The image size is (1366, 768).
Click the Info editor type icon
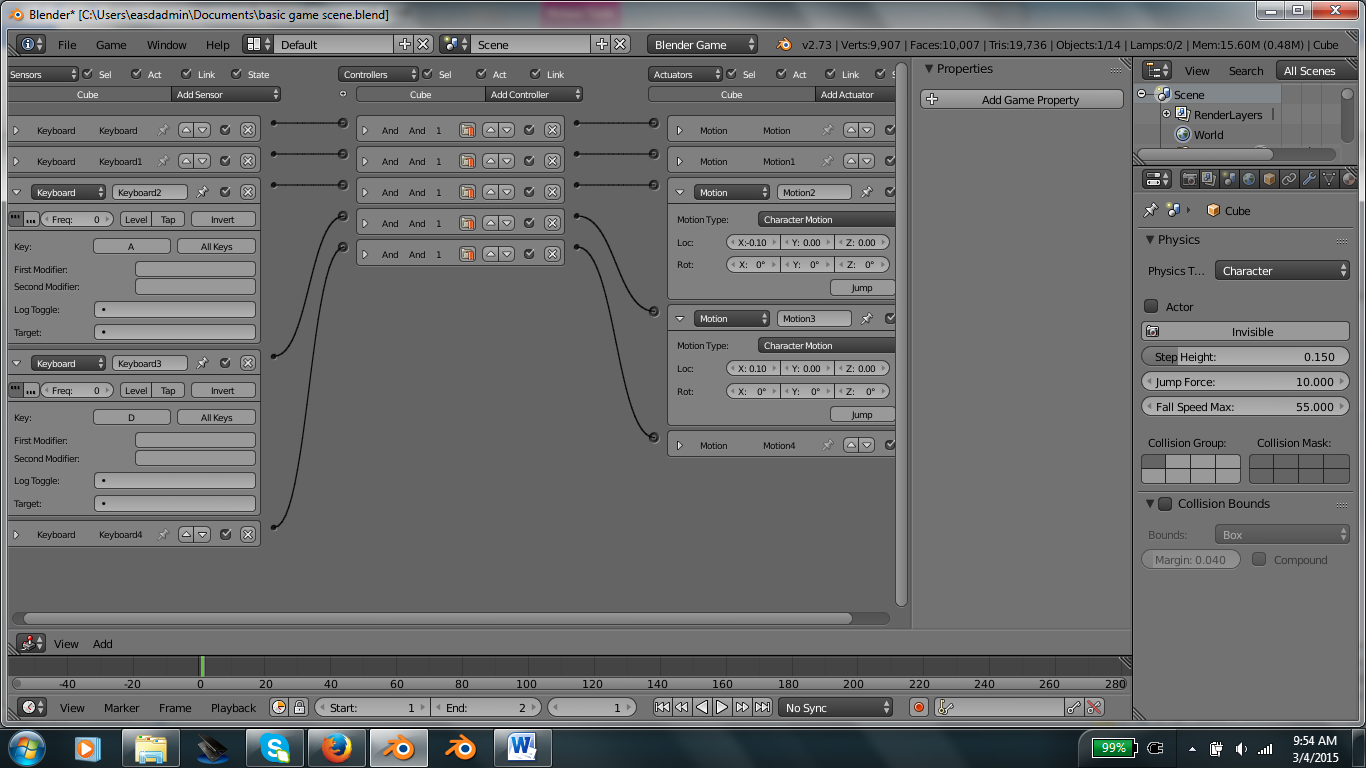coord(31,44)
